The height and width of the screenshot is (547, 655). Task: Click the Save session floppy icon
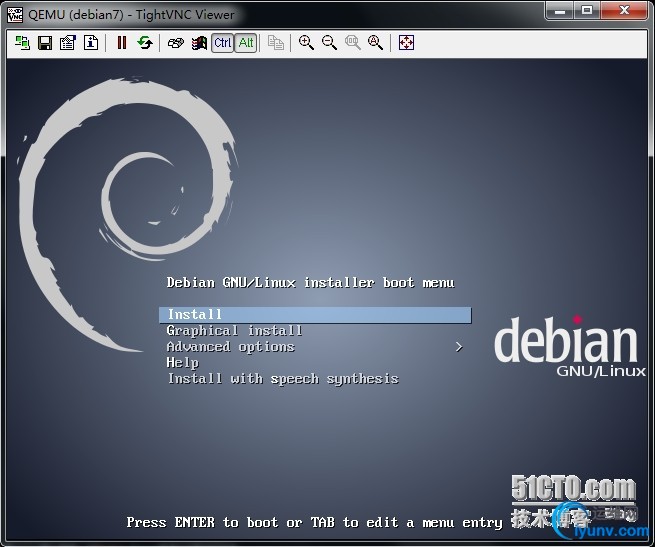tap(45, 43)
